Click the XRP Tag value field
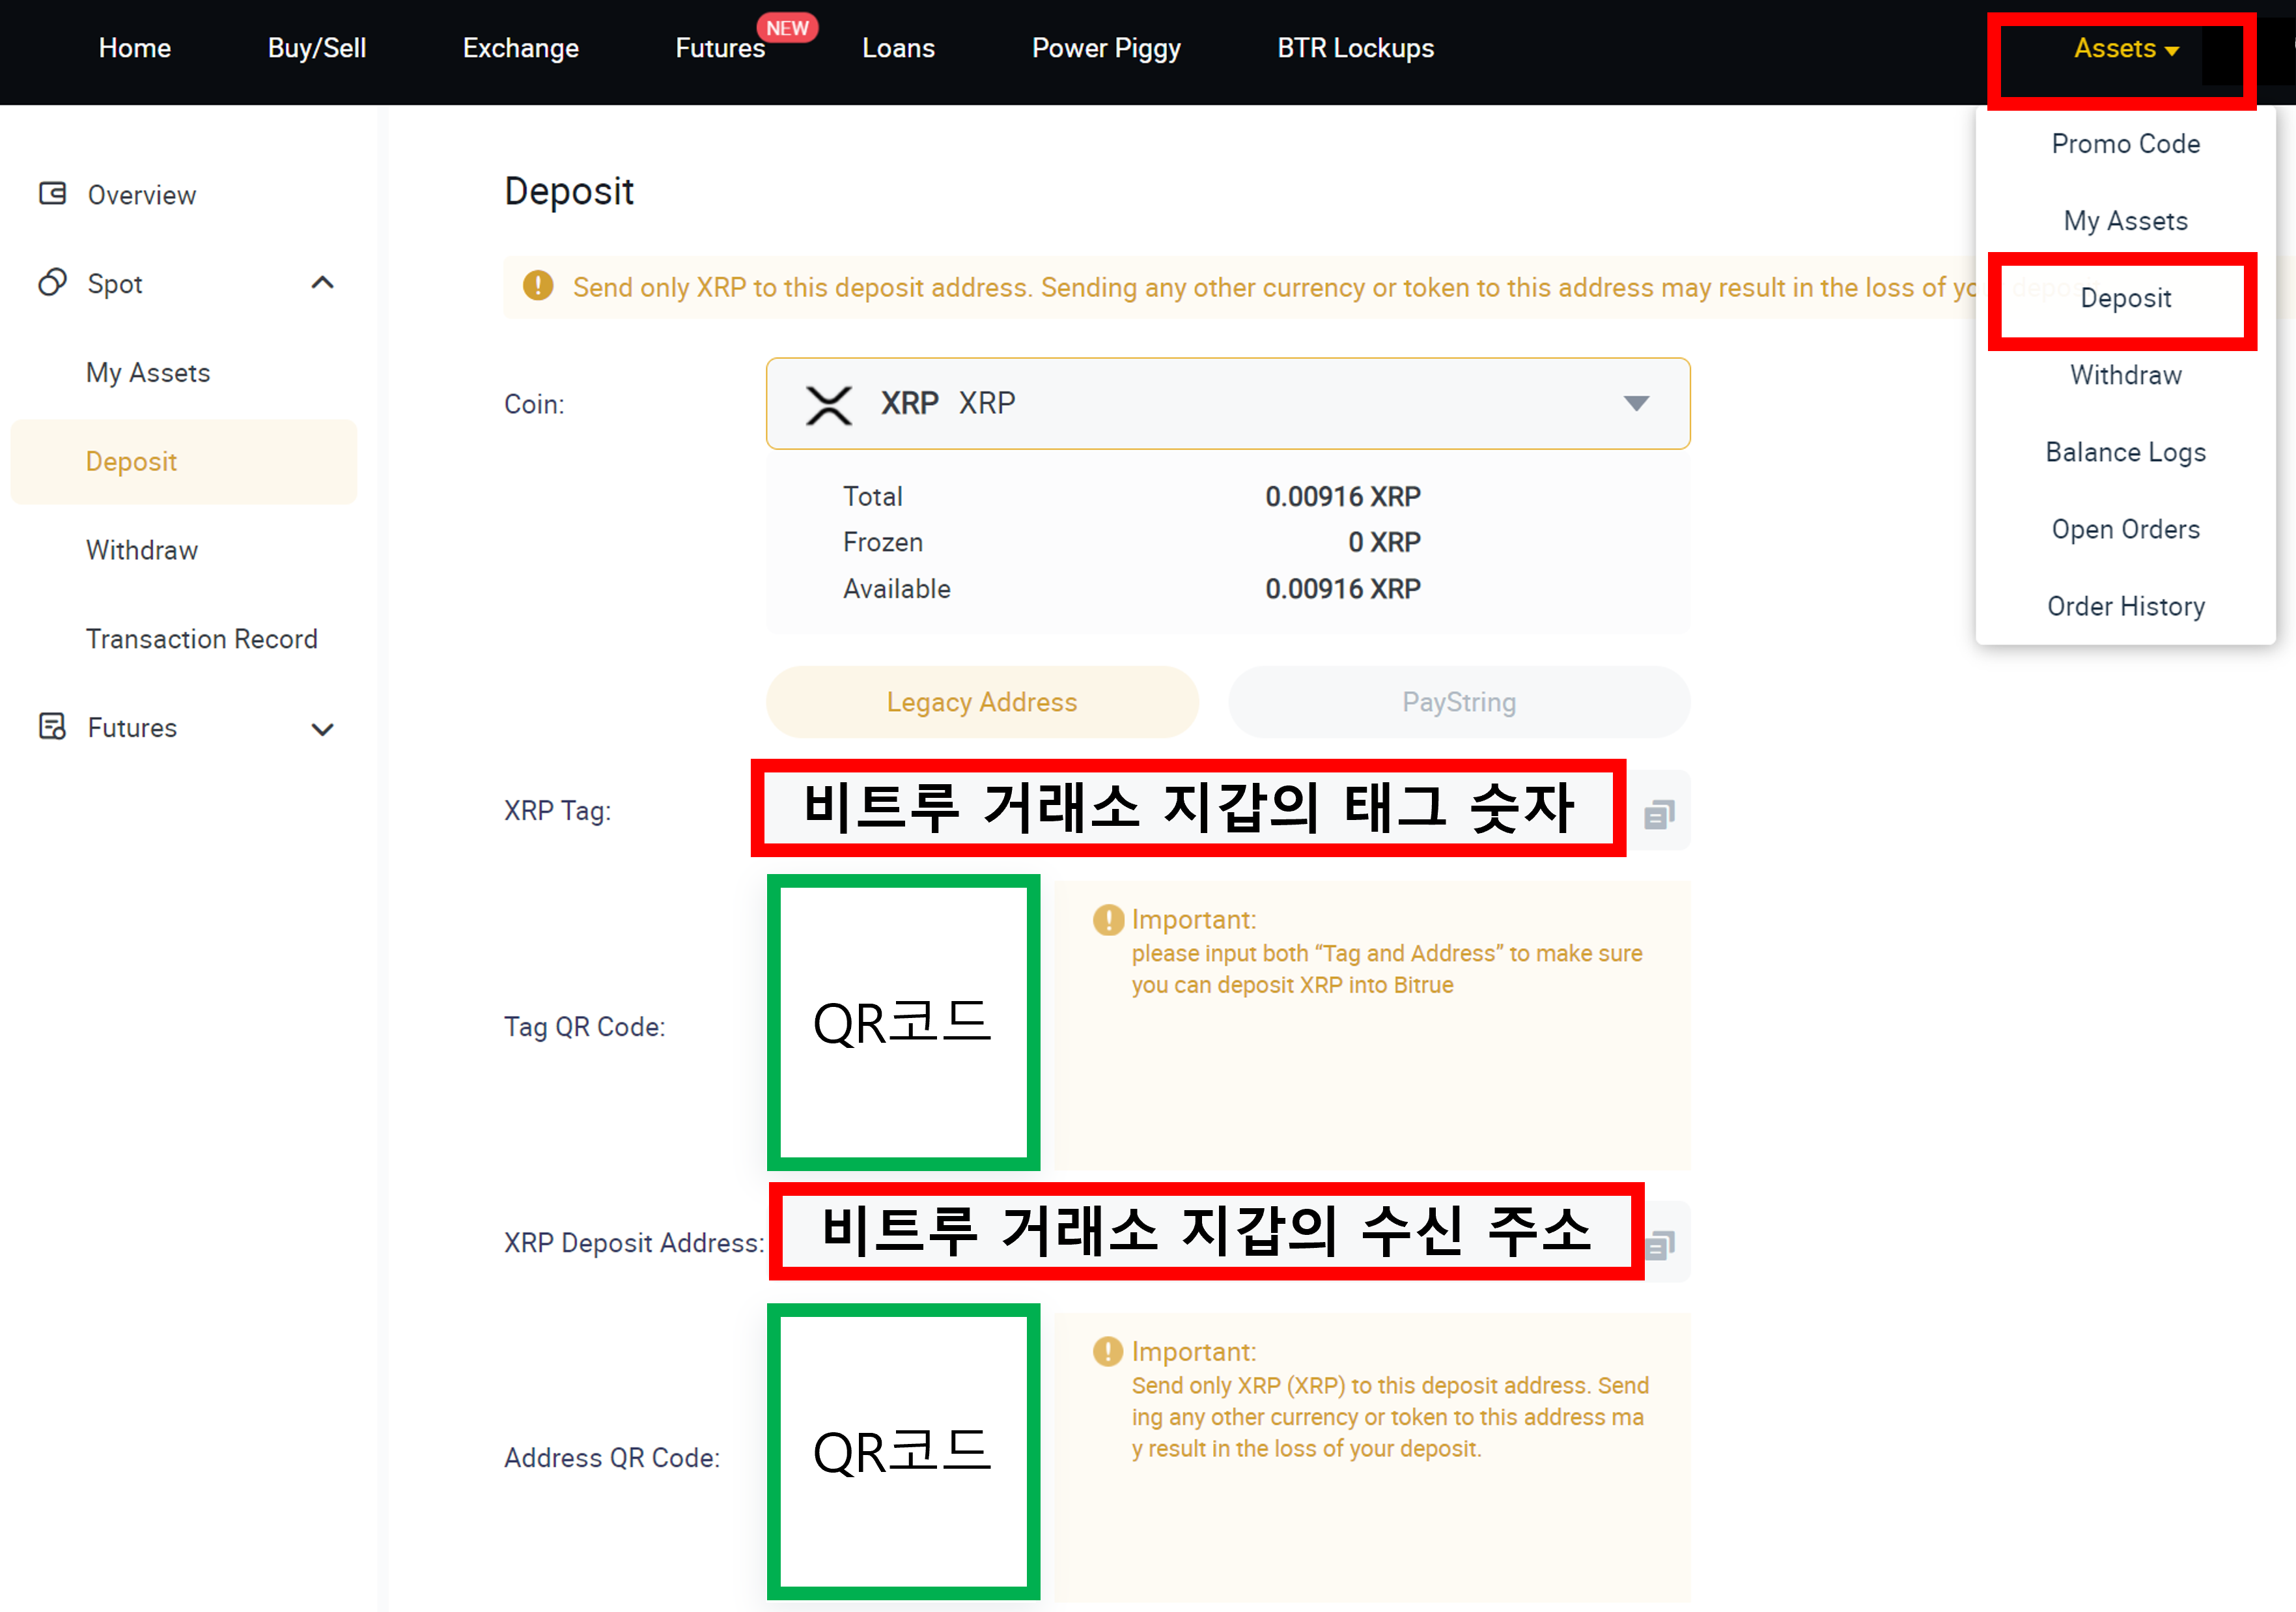The width and height of the screenshot is (2296, 1612). 1189,809
